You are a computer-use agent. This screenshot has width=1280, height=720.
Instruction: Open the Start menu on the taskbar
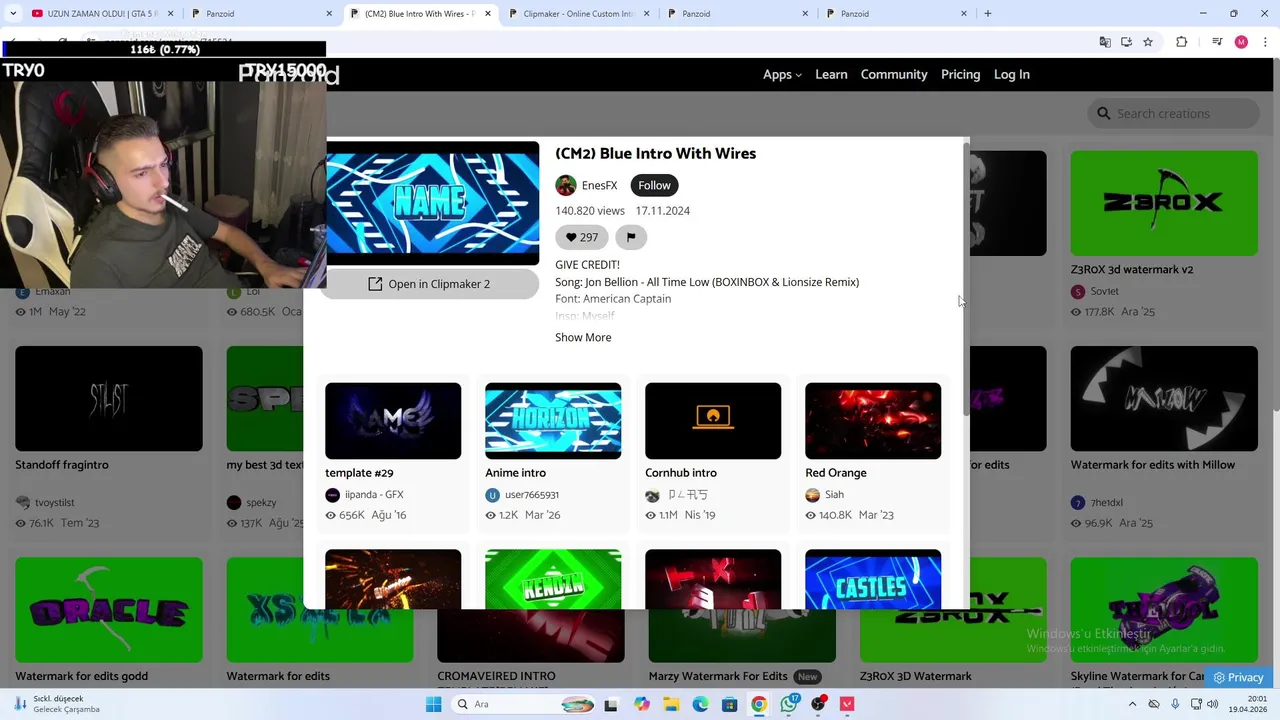point(433,704)
